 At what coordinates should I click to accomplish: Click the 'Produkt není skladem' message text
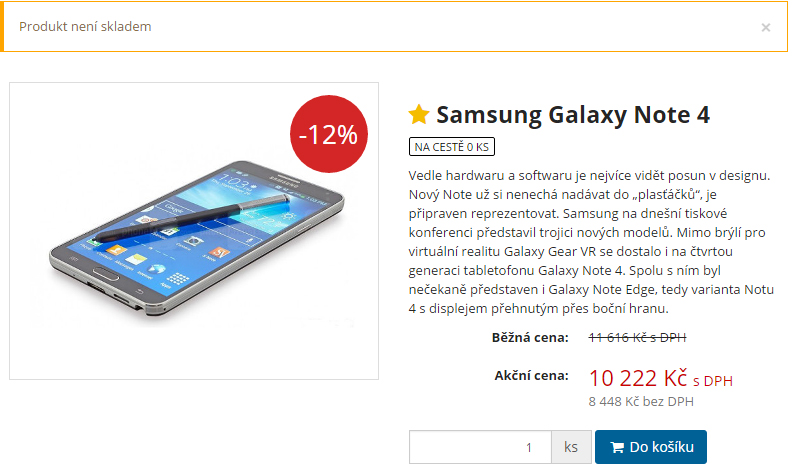point(86,27)
